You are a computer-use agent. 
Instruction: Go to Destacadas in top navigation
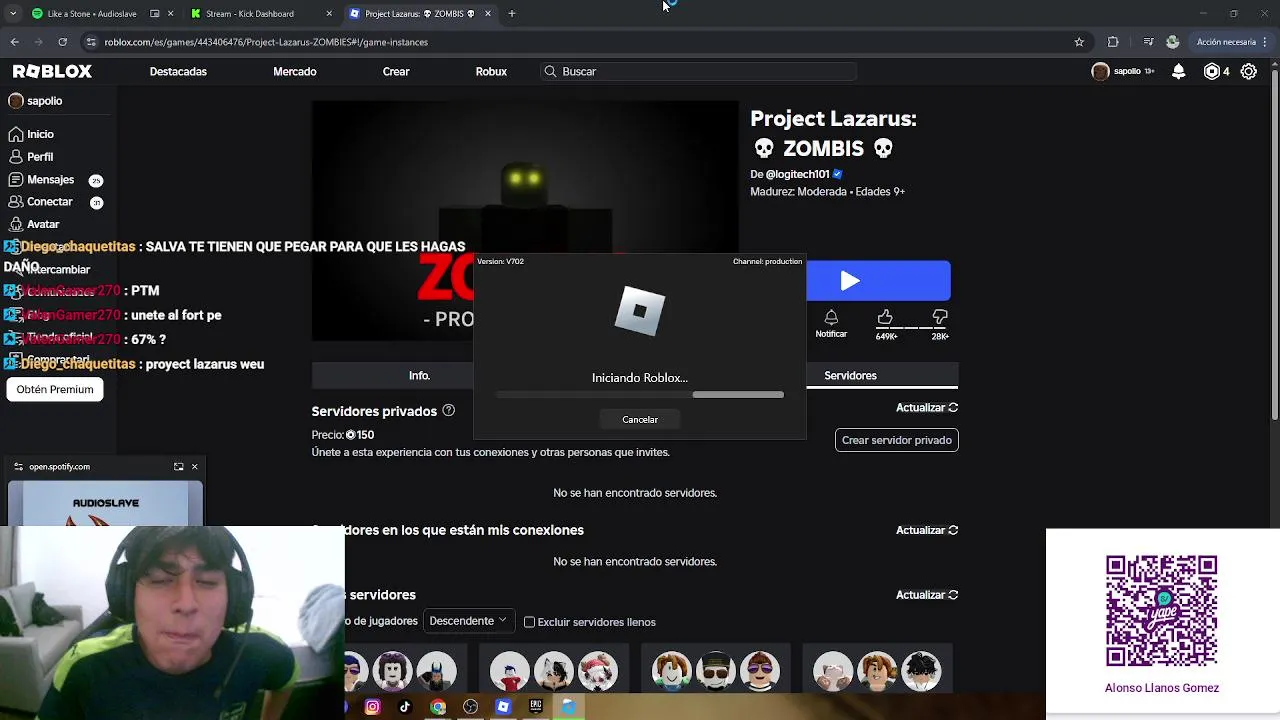tap(178, 72)
